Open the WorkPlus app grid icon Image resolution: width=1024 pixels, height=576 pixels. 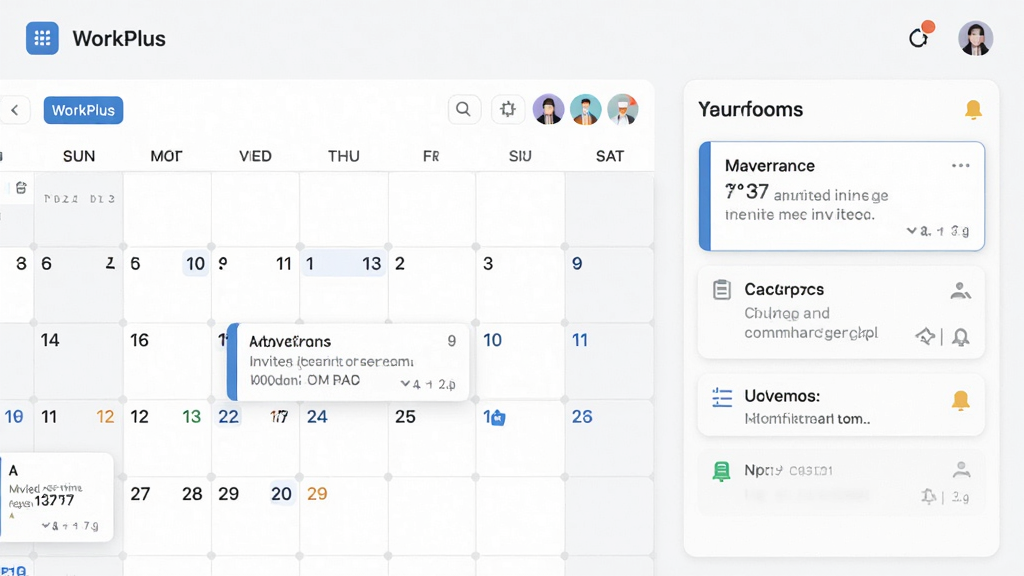[42, 38]
